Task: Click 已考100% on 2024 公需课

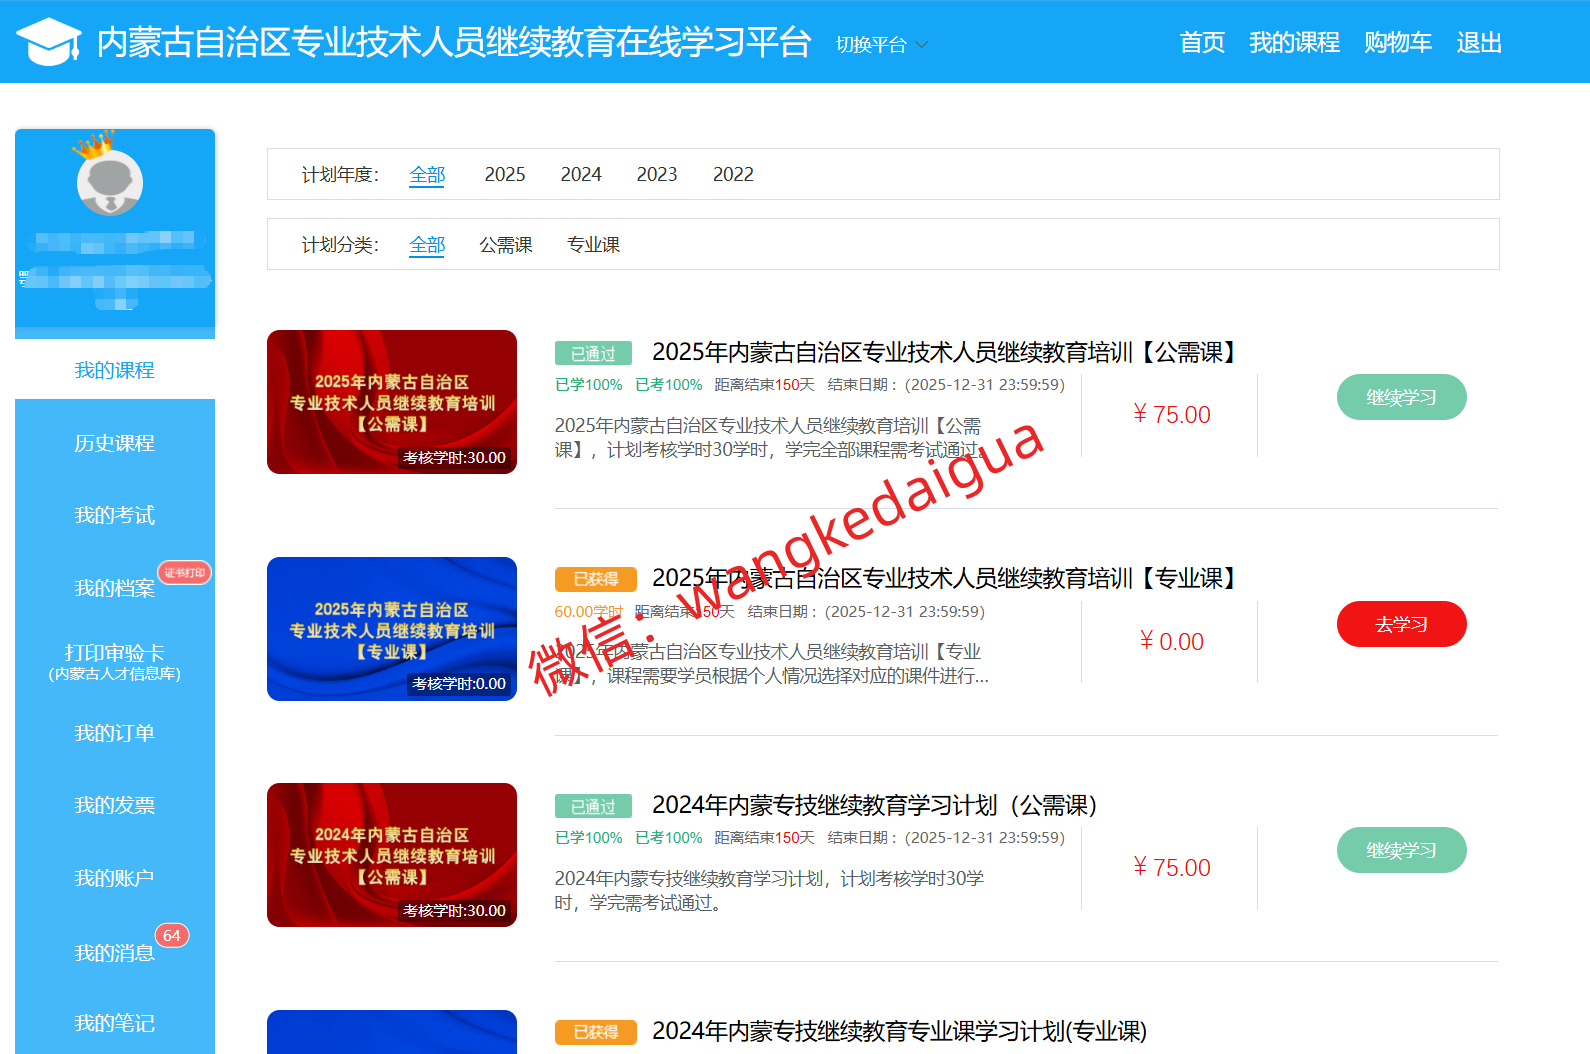Action: click(669, 838)
